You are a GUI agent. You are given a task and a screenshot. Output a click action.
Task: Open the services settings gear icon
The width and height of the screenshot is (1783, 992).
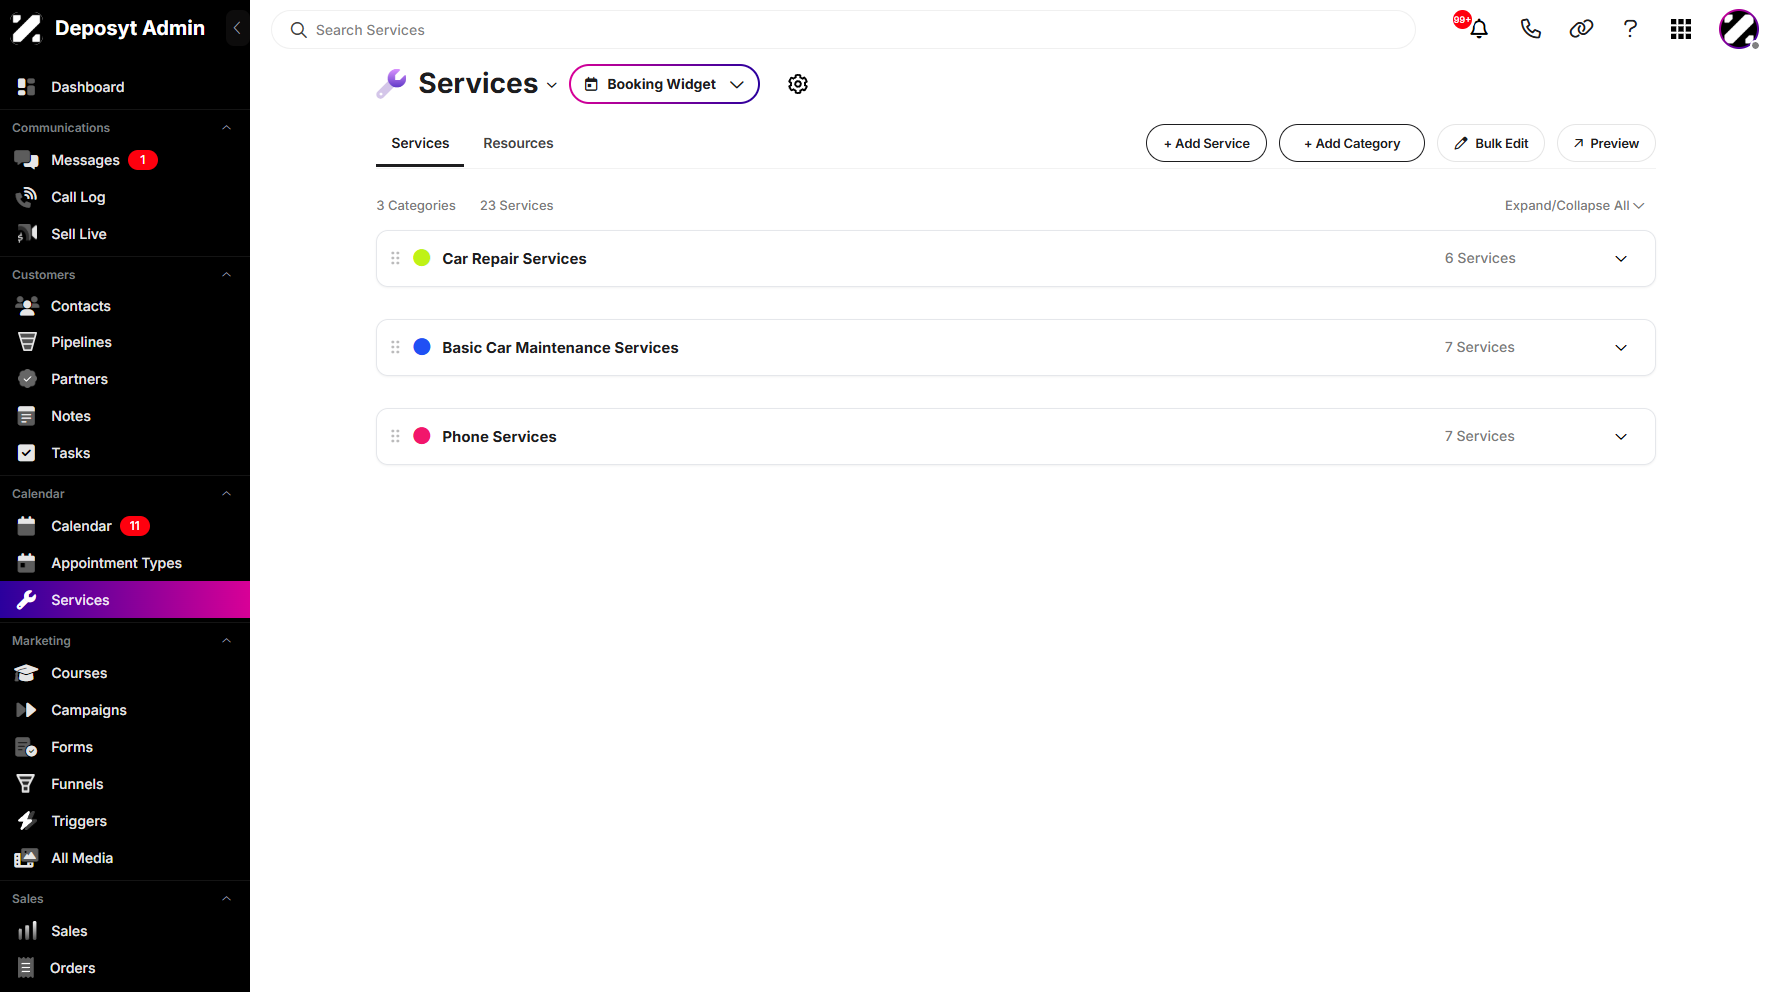(798, 84)
